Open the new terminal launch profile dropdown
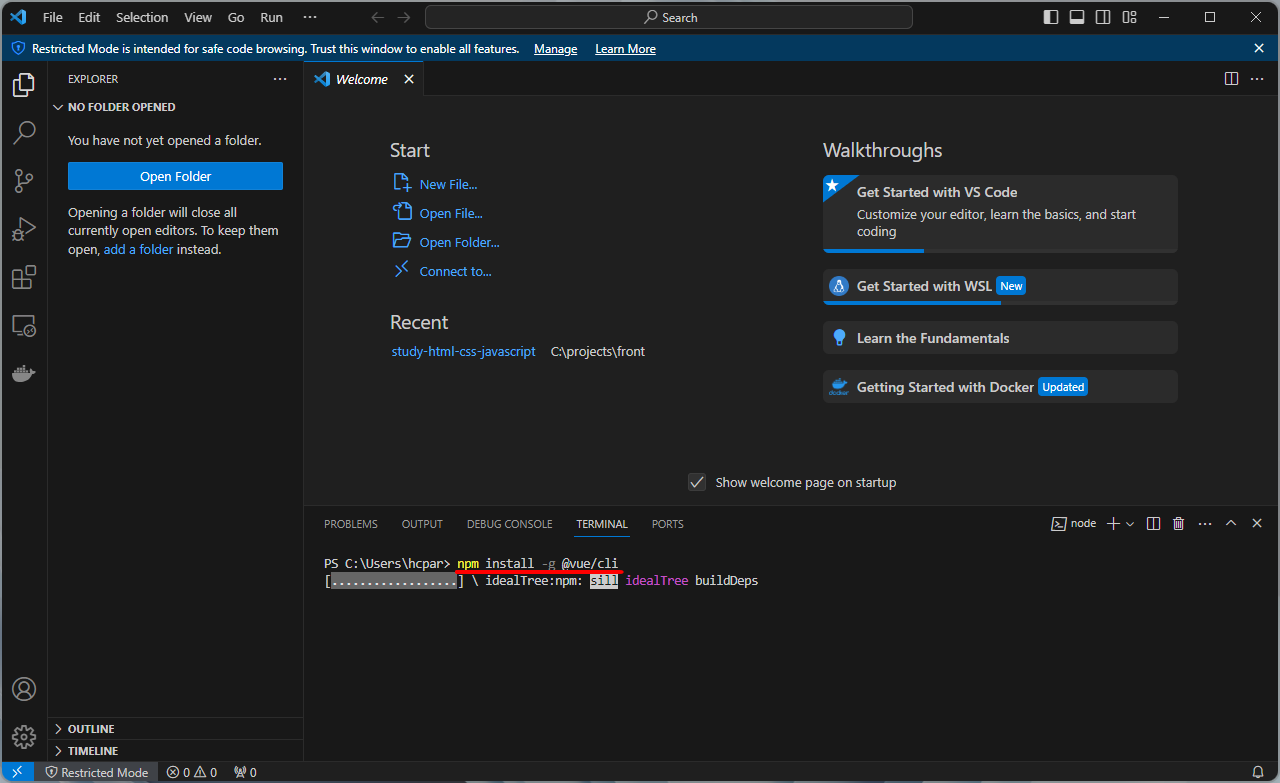This screenshot has width=1280, height=783. tap(1130, 524)
